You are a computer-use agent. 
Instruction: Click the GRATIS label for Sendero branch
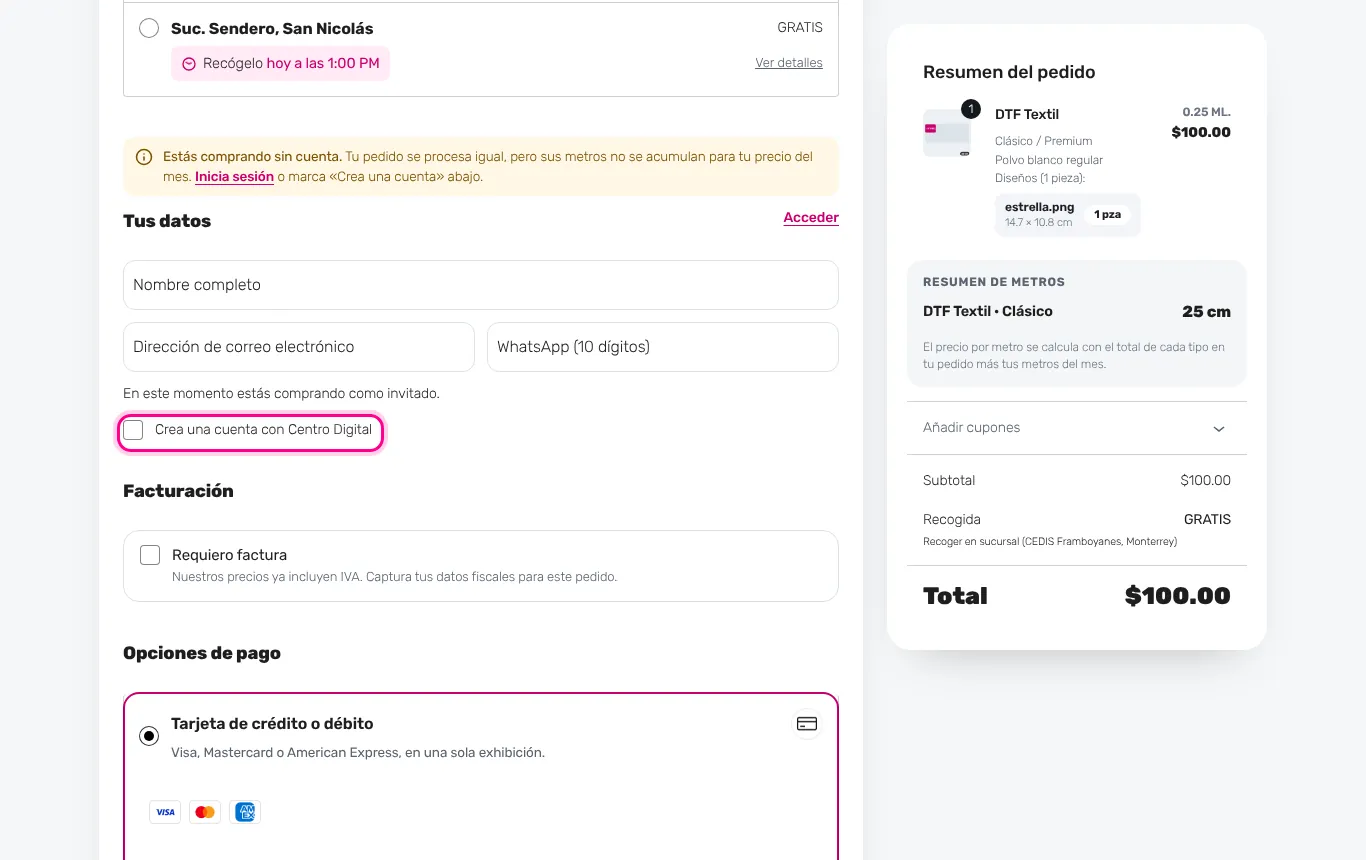800,28
